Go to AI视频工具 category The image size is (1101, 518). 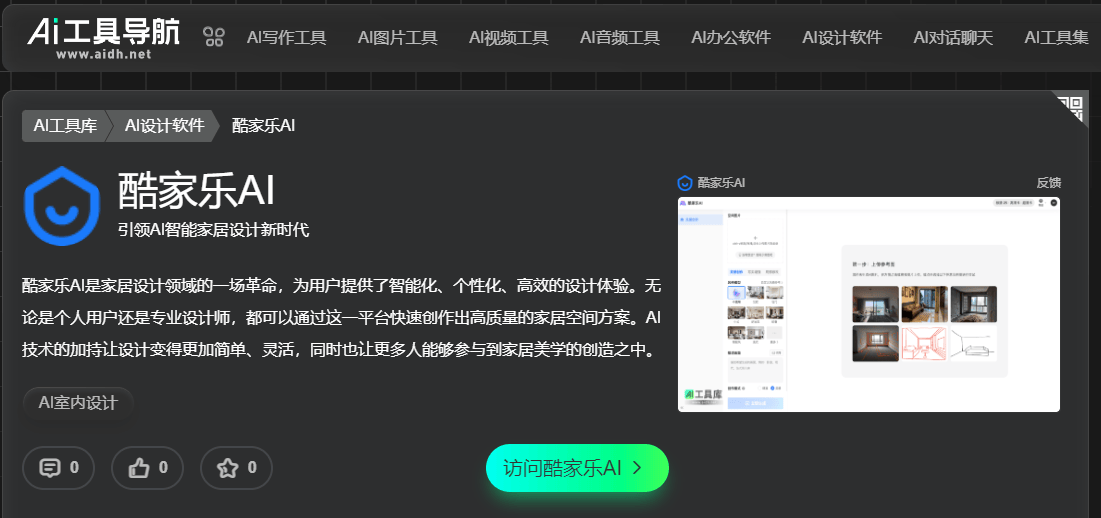[x=508, y=38]
